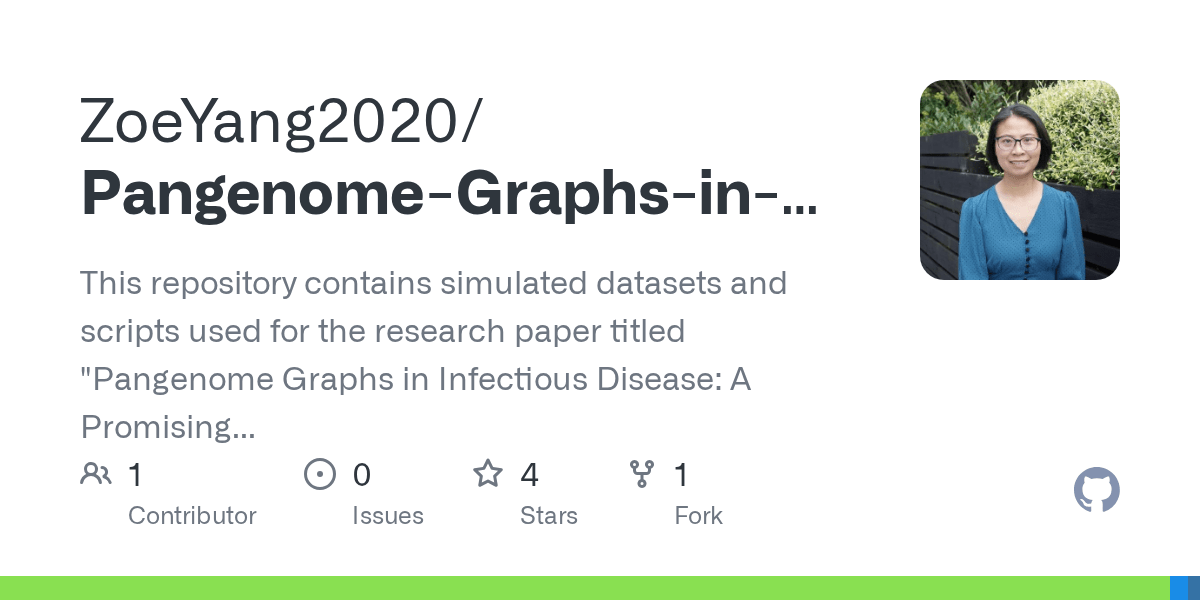
Task: Click the contributors people icon
Action: tap(96, 474)
